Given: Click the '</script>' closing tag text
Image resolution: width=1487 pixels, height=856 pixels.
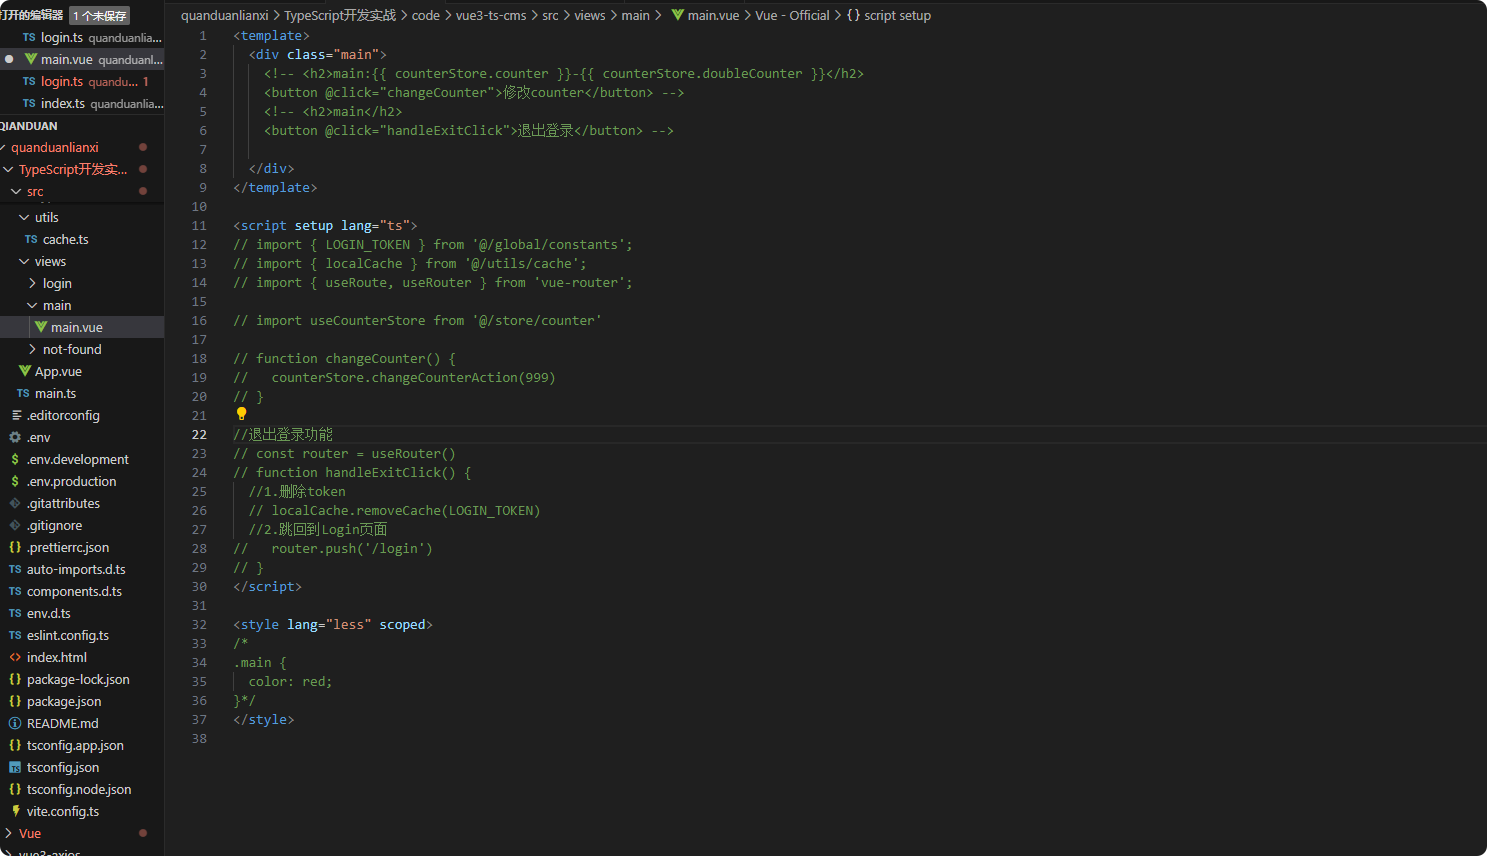Looking at the screenshot, I should coord(267,586).
